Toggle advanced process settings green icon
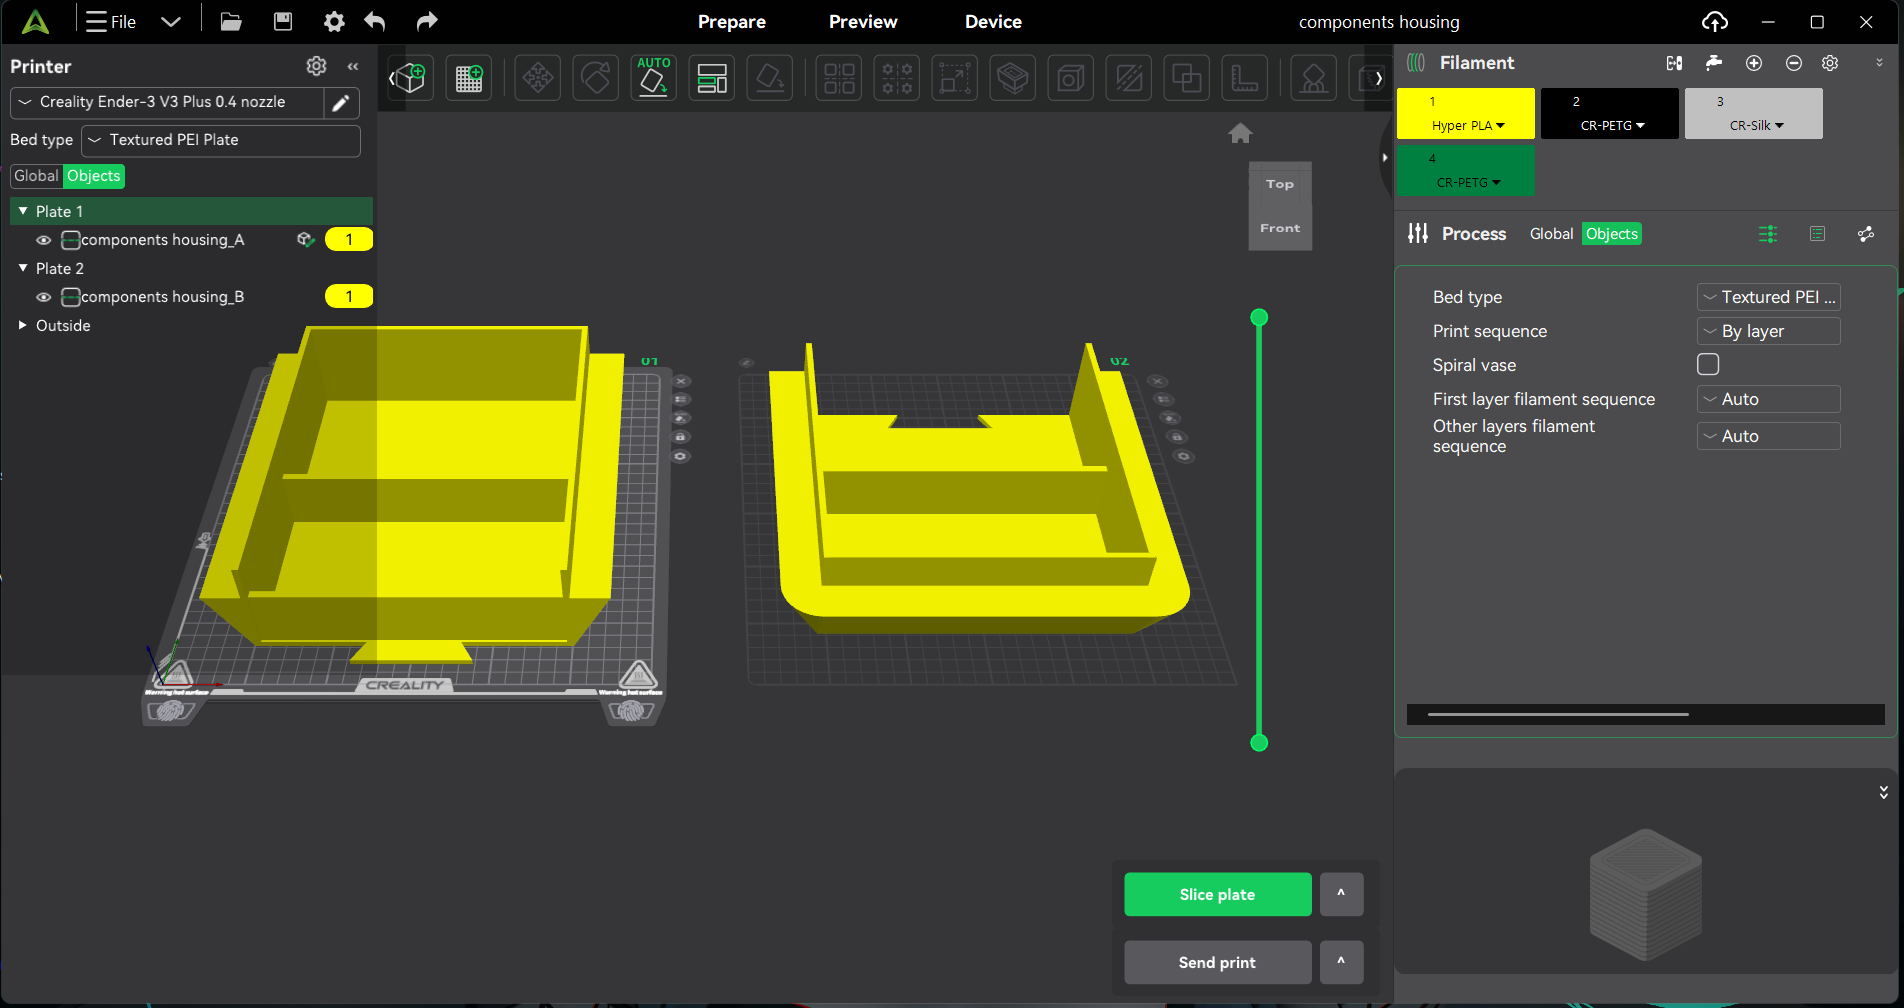 1768,234
